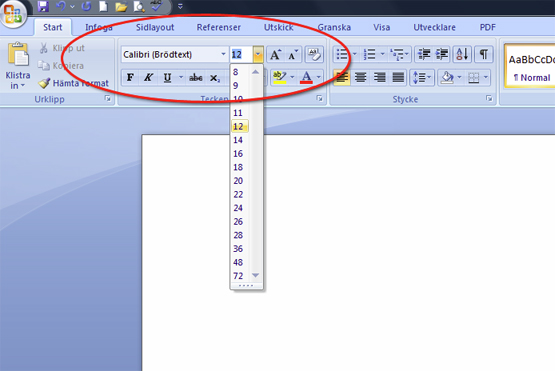The width and height of the screenshot is (555, 371).
Task: Click the Klistra in paste button
Action: point(18,65)
